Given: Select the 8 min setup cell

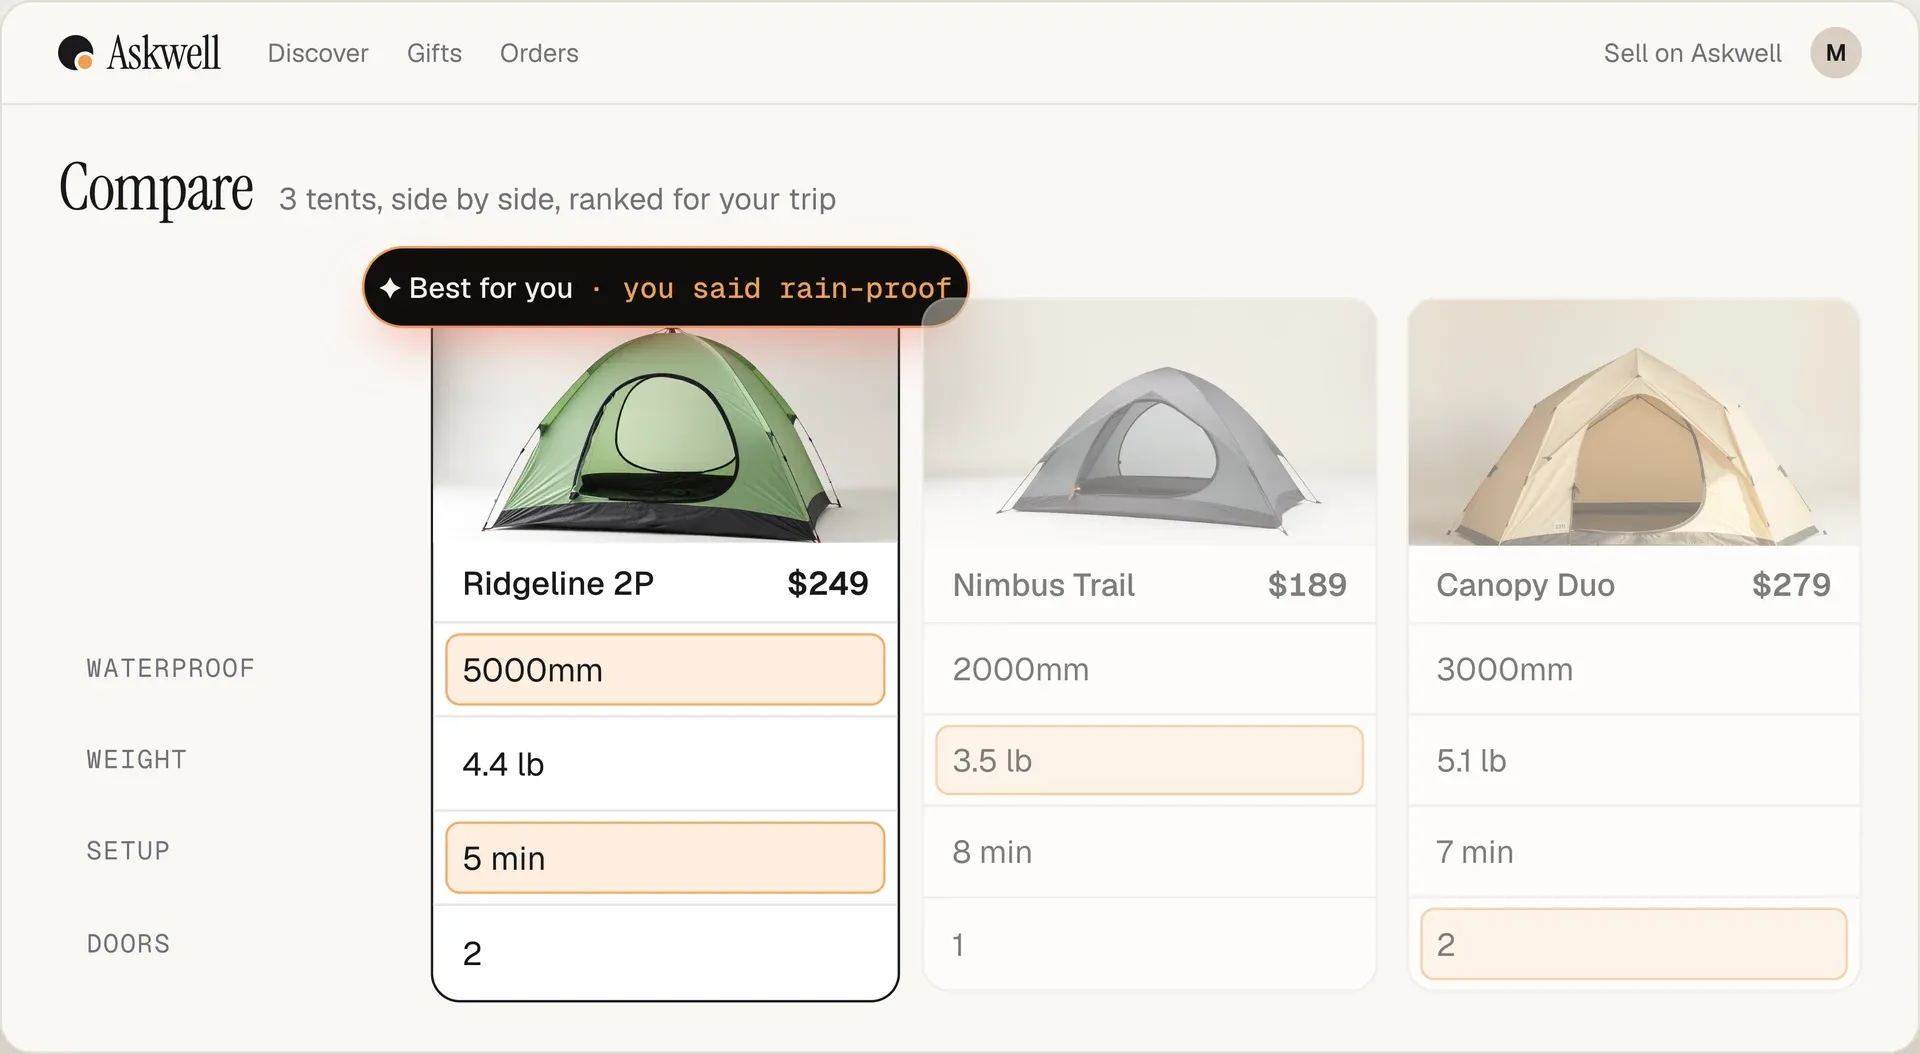Looking at the screenshot, I should point(1149,852).
